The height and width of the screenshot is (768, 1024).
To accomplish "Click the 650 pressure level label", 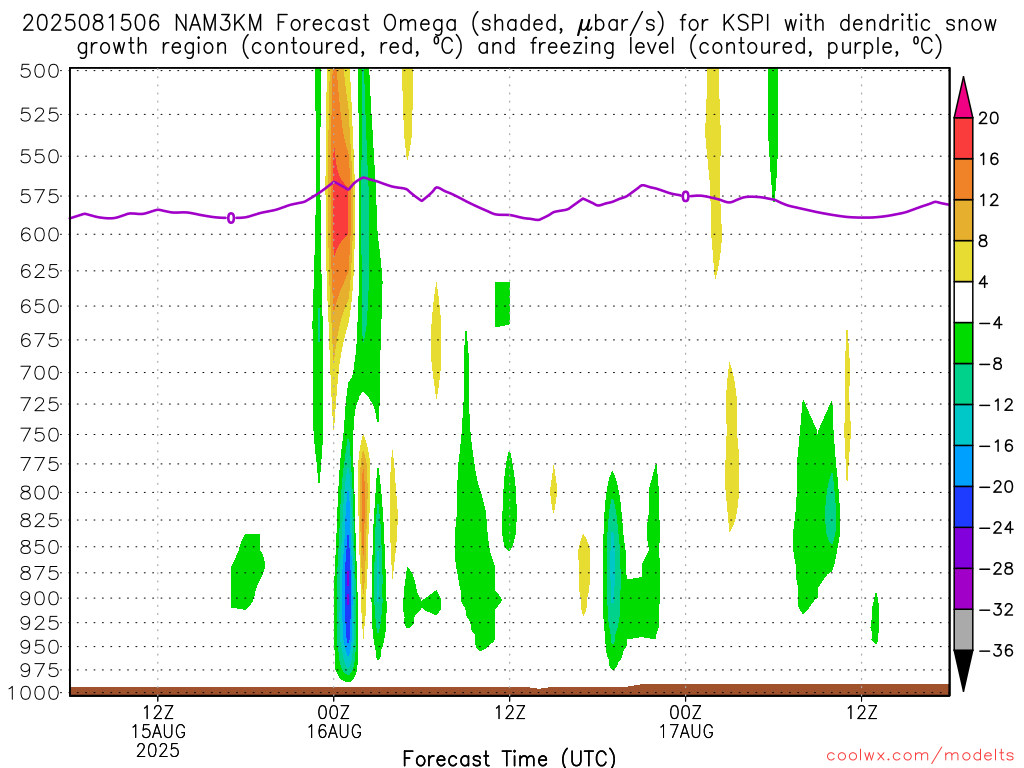I will pyautogui.click(x=40, y=306).
